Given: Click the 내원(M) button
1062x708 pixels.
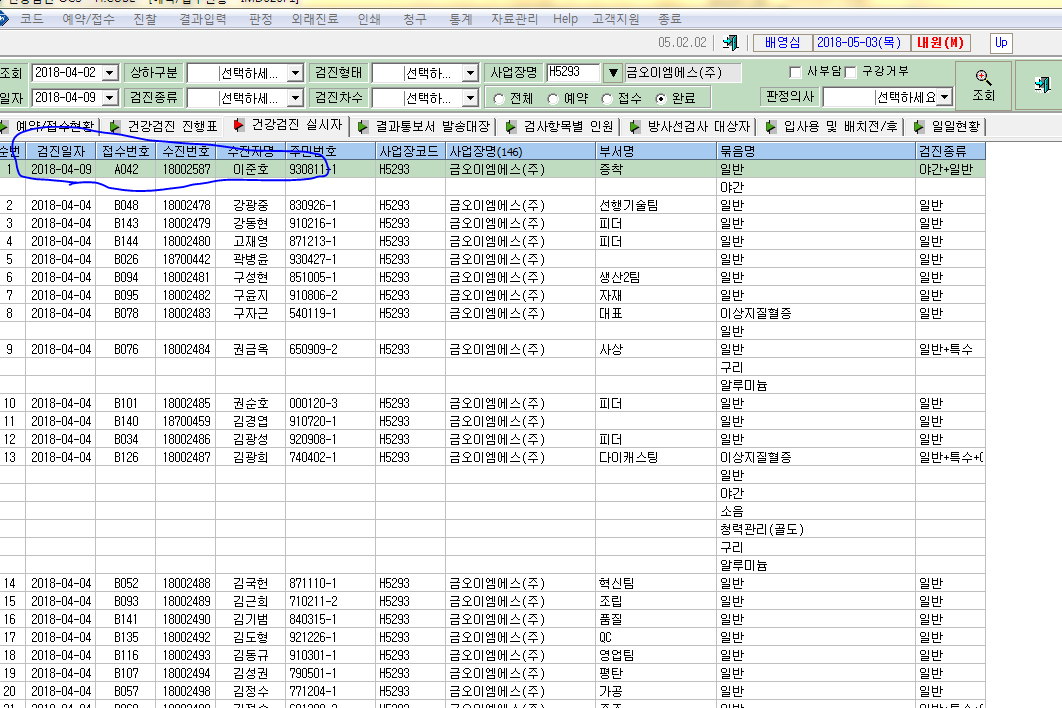Looking at the screenshot, I should coord(940,43).
